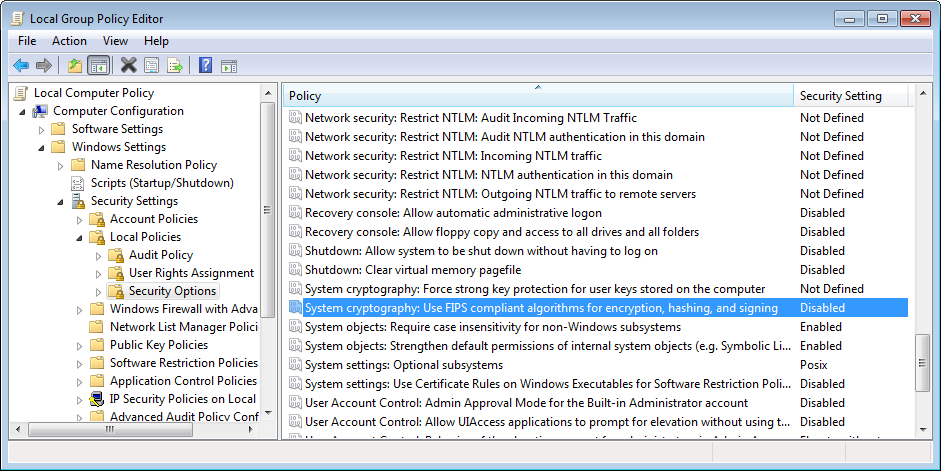The image size is (941, 471).
Task: Click the Back arrow in the toolbar
Action: 20,66
